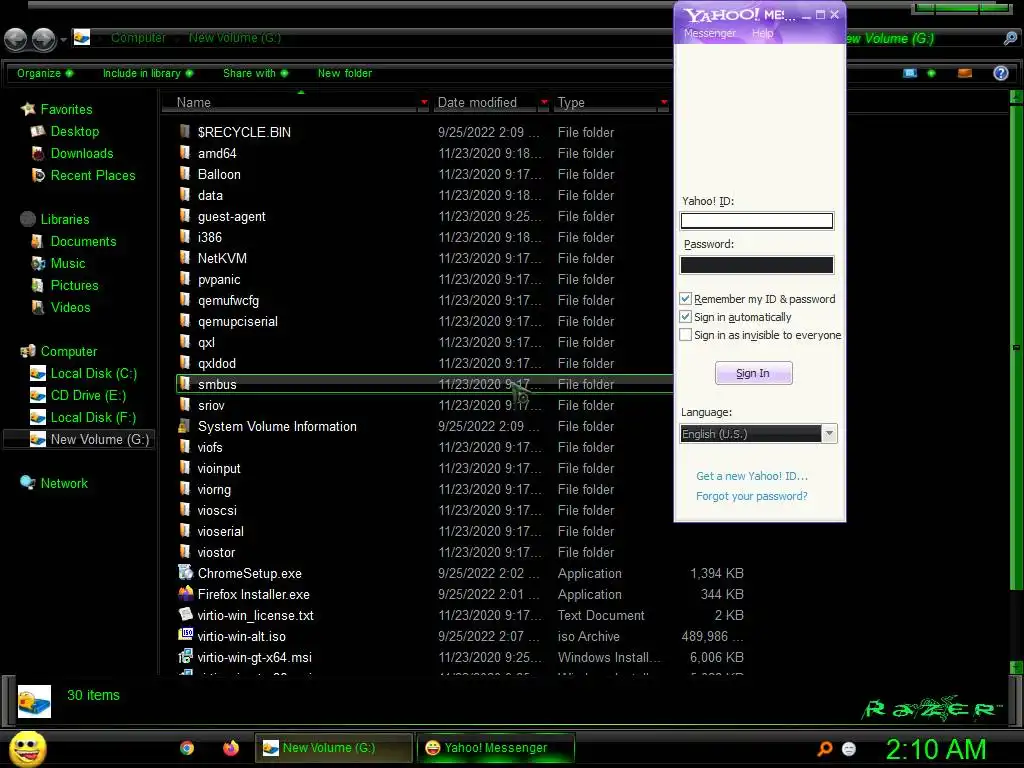Click the Network icon in sidebar
Viewport: 1024px width, 768px height.
[27, 483]
